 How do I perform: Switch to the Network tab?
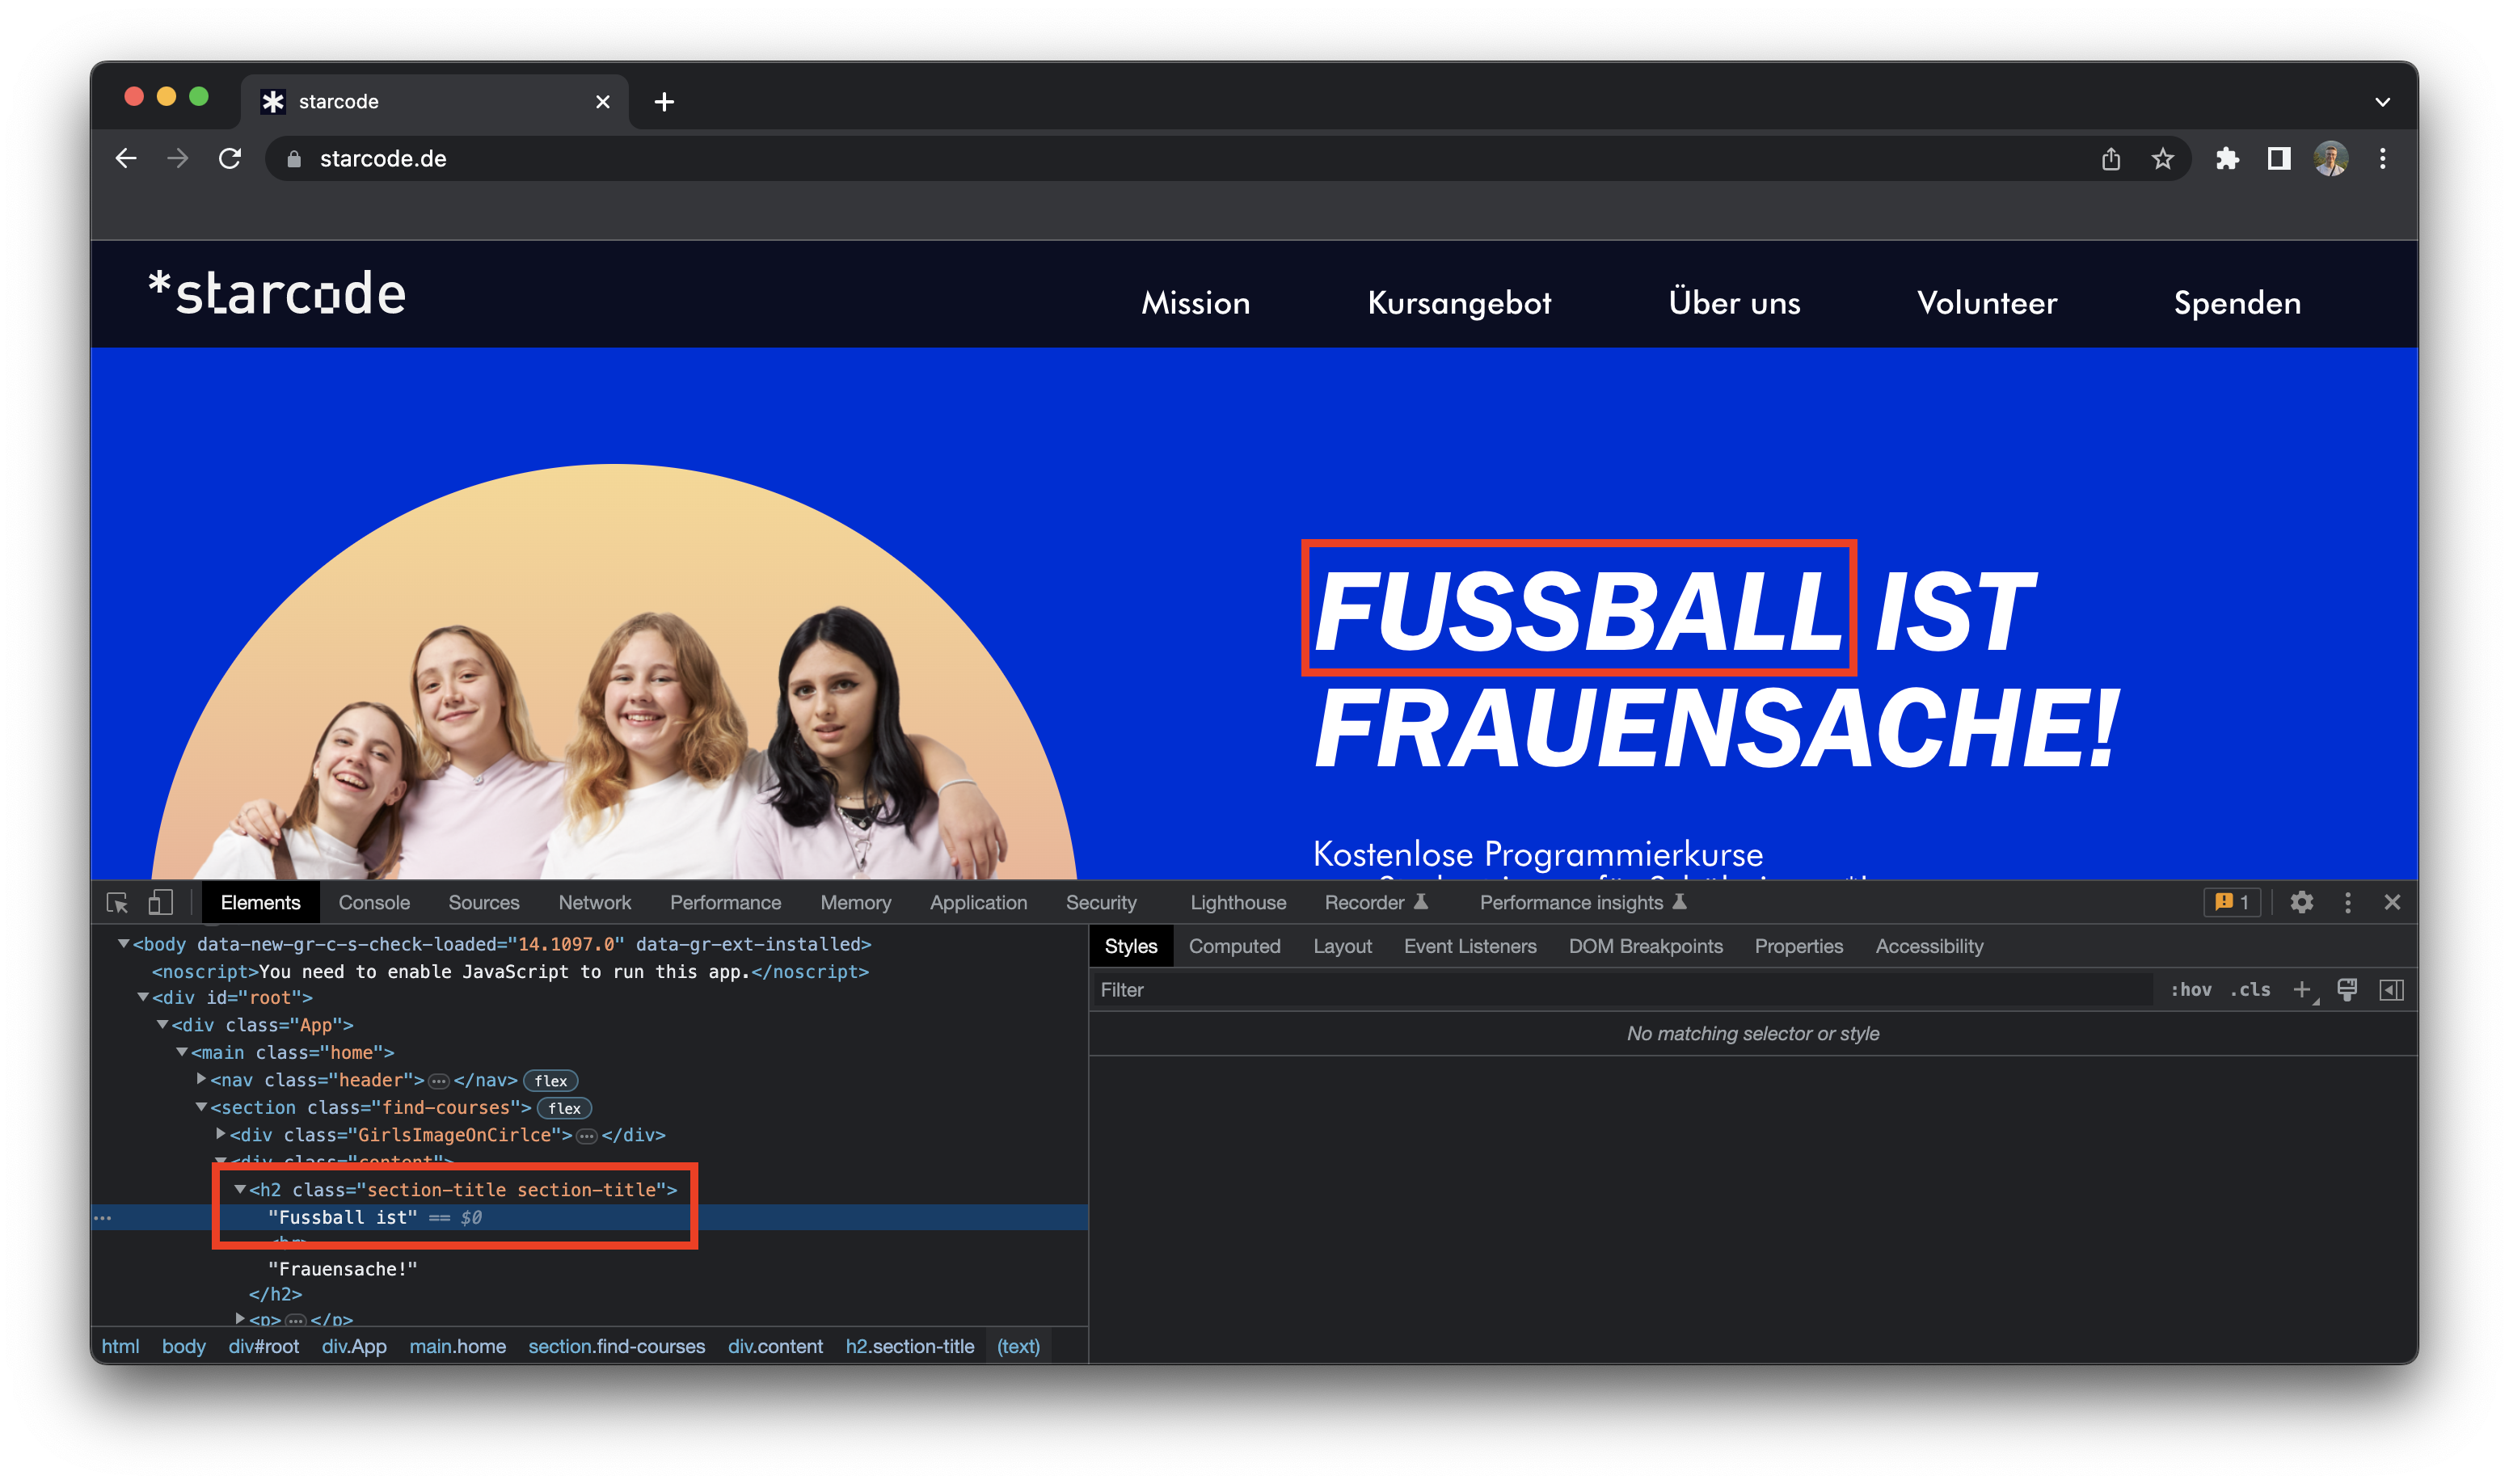click(x=595, y=902)
